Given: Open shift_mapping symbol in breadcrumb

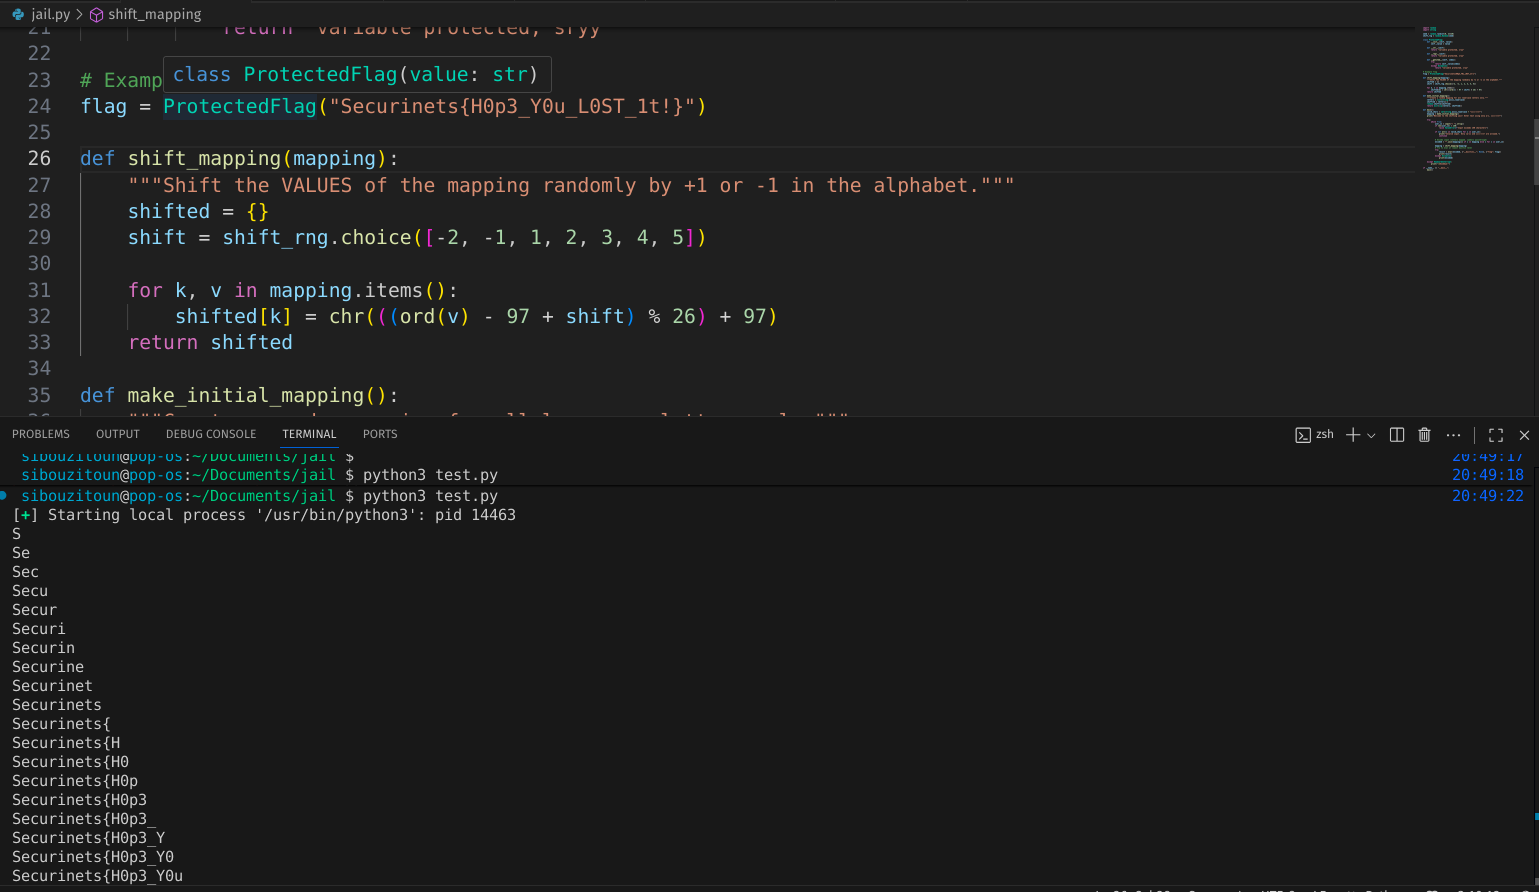Looking at the screenshot, I should (154, 14).
